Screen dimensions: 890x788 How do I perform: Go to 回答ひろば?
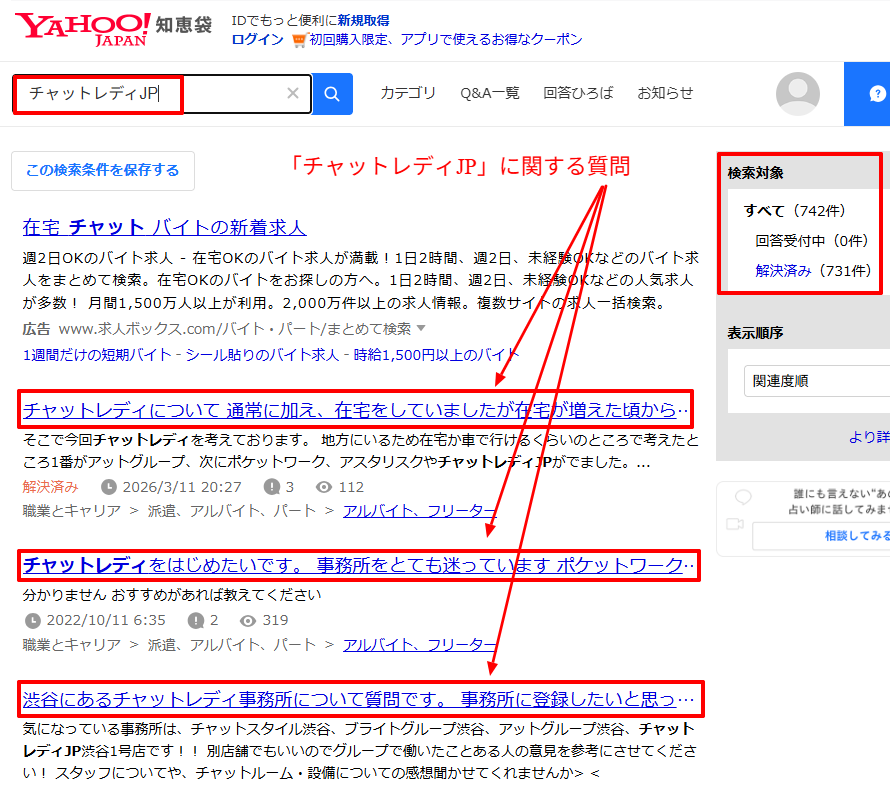578,93
